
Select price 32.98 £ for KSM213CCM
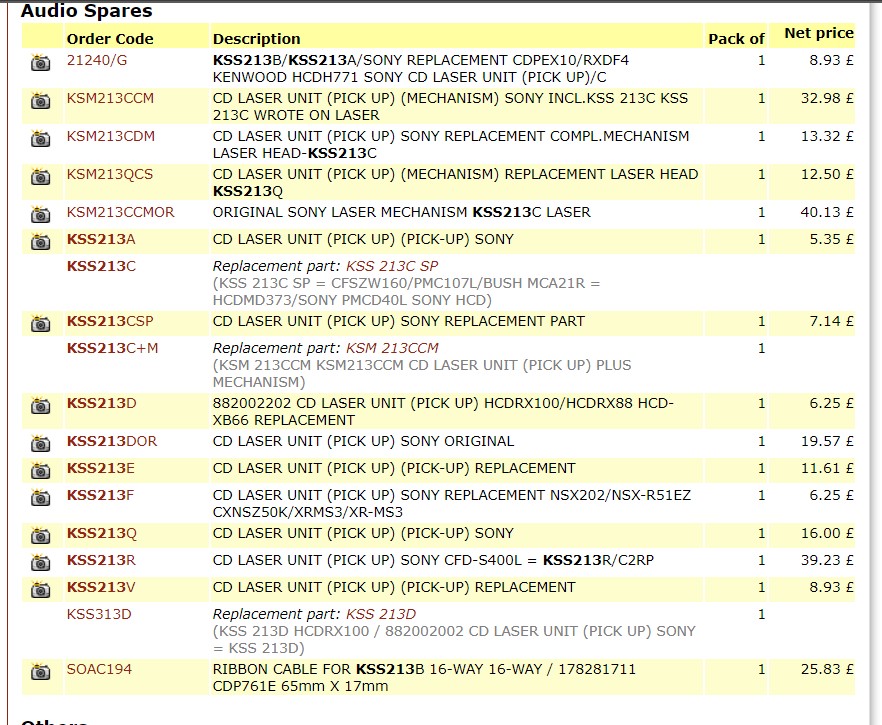coord(827,98)
